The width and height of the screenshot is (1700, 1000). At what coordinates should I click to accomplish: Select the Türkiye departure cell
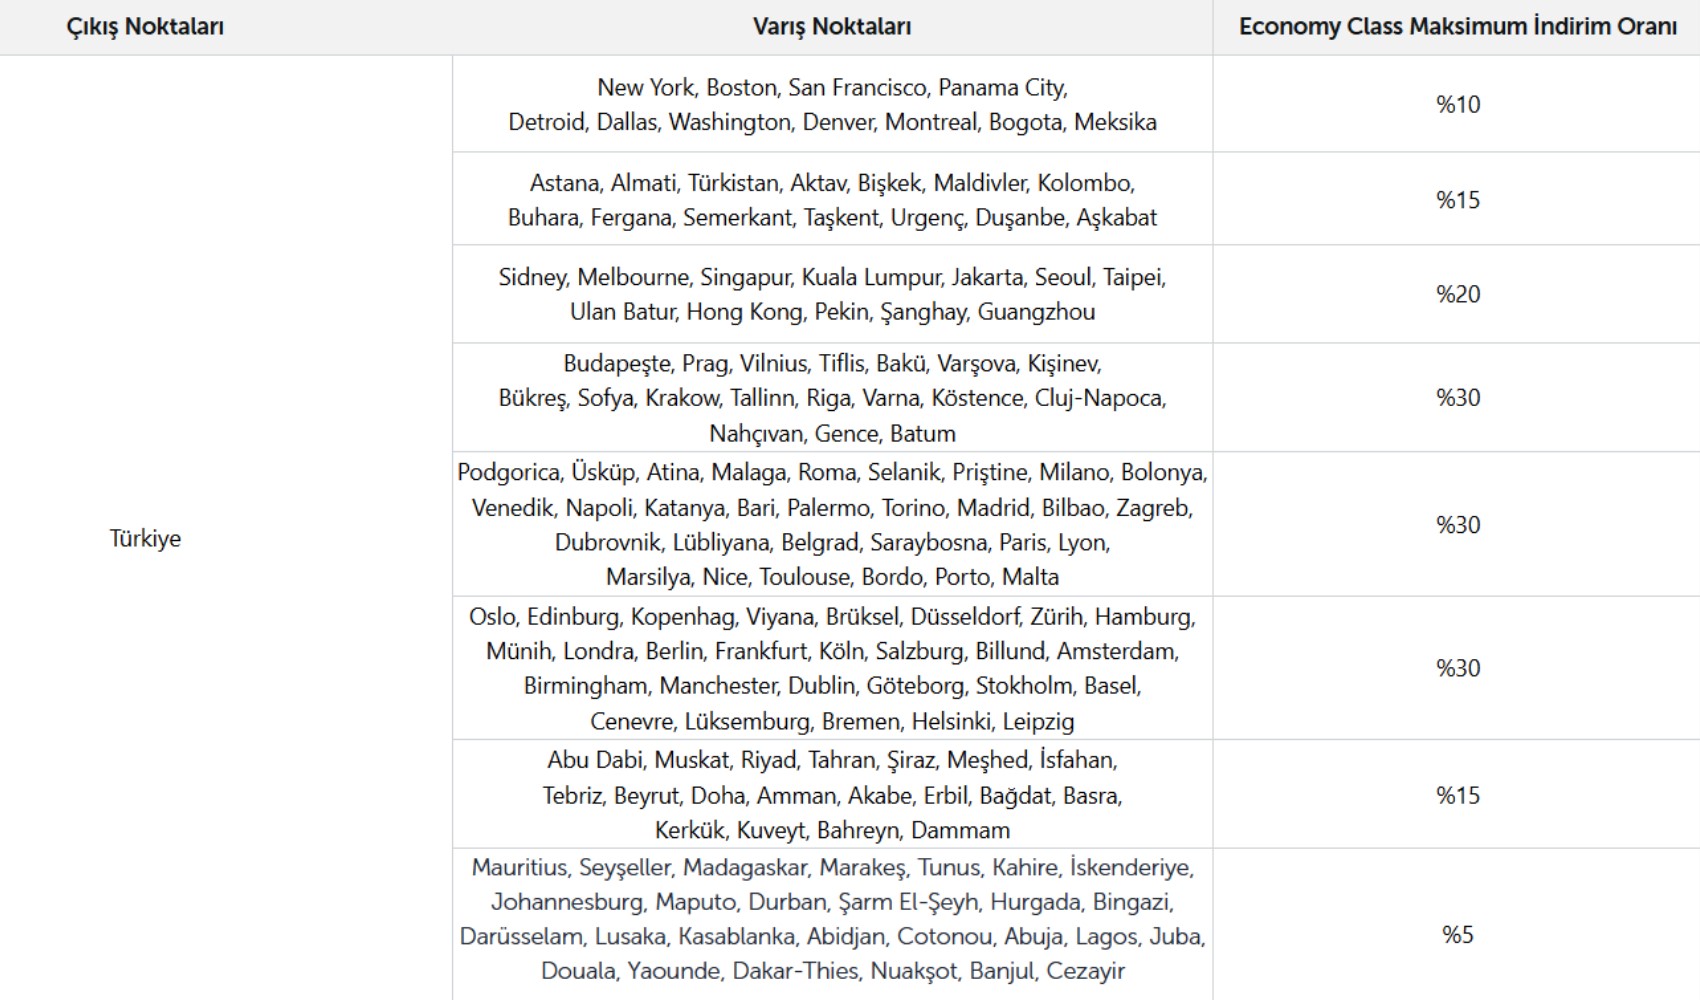pos(145,538)
